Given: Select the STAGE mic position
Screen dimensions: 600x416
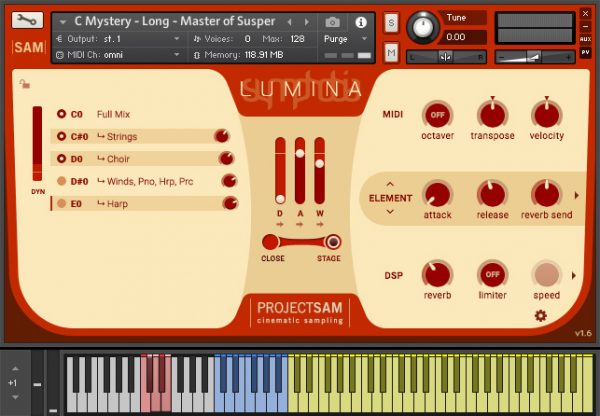Looking at the screenshot, I should click(333, 242).
